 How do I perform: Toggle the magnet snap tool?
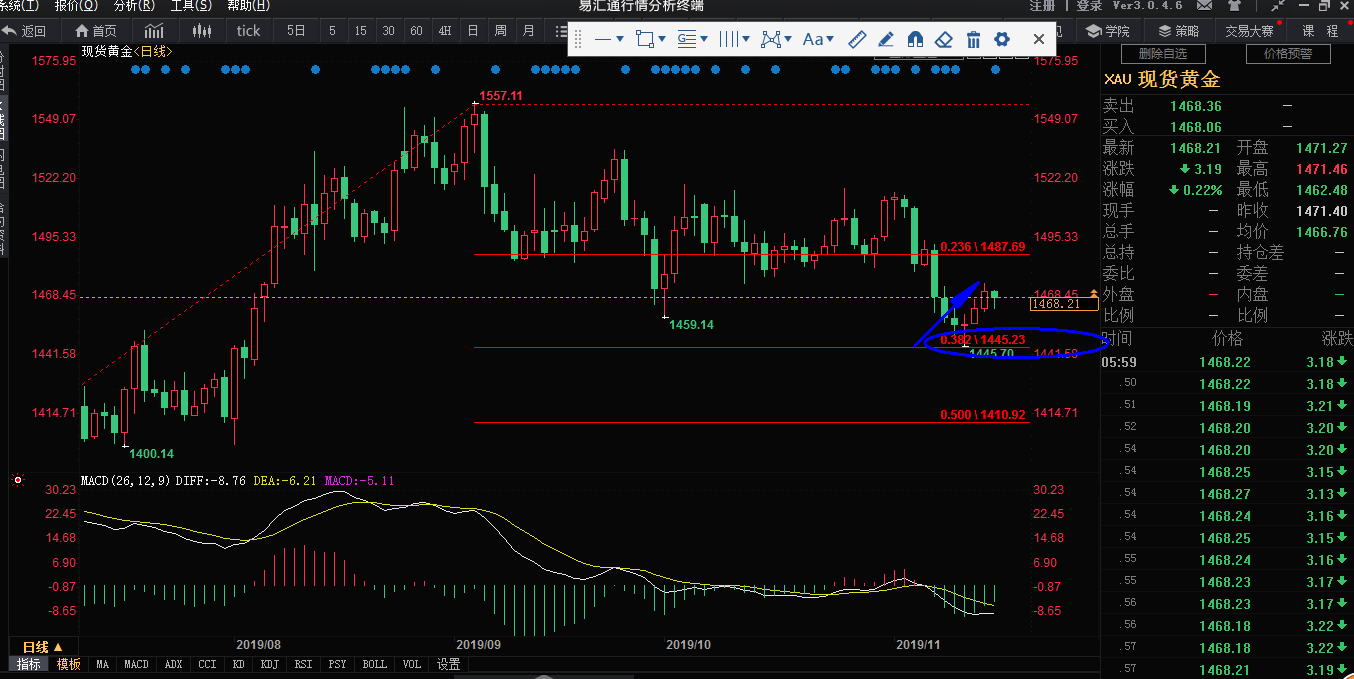[915, 40]
